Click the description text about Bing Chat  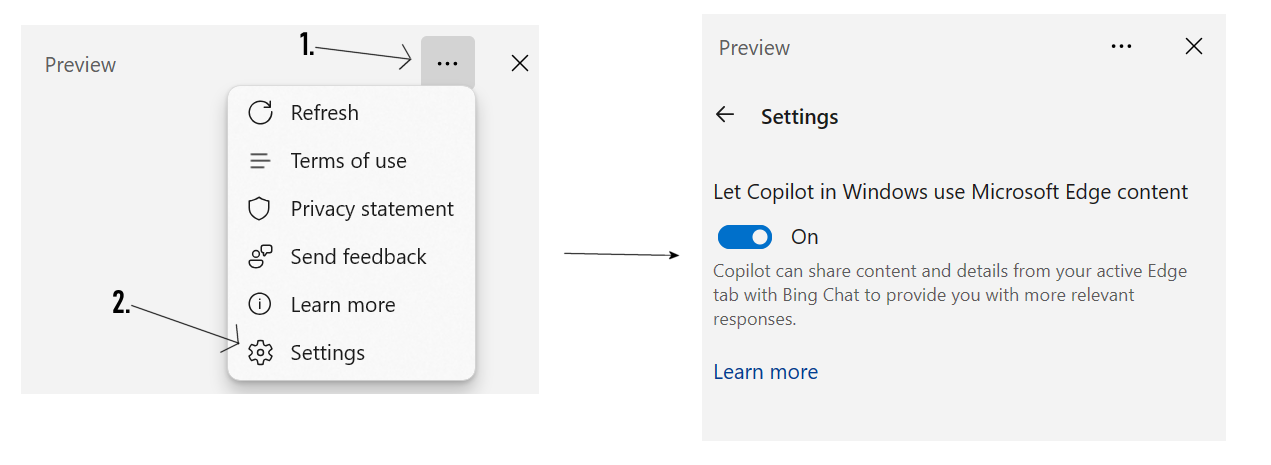[950, 295]
